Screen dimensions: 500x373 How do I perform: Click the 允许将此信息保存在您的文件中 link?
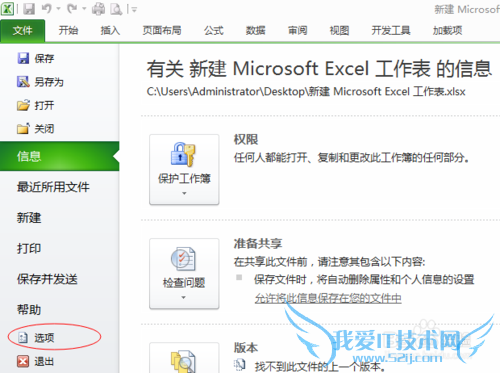(x=328, y=298)
